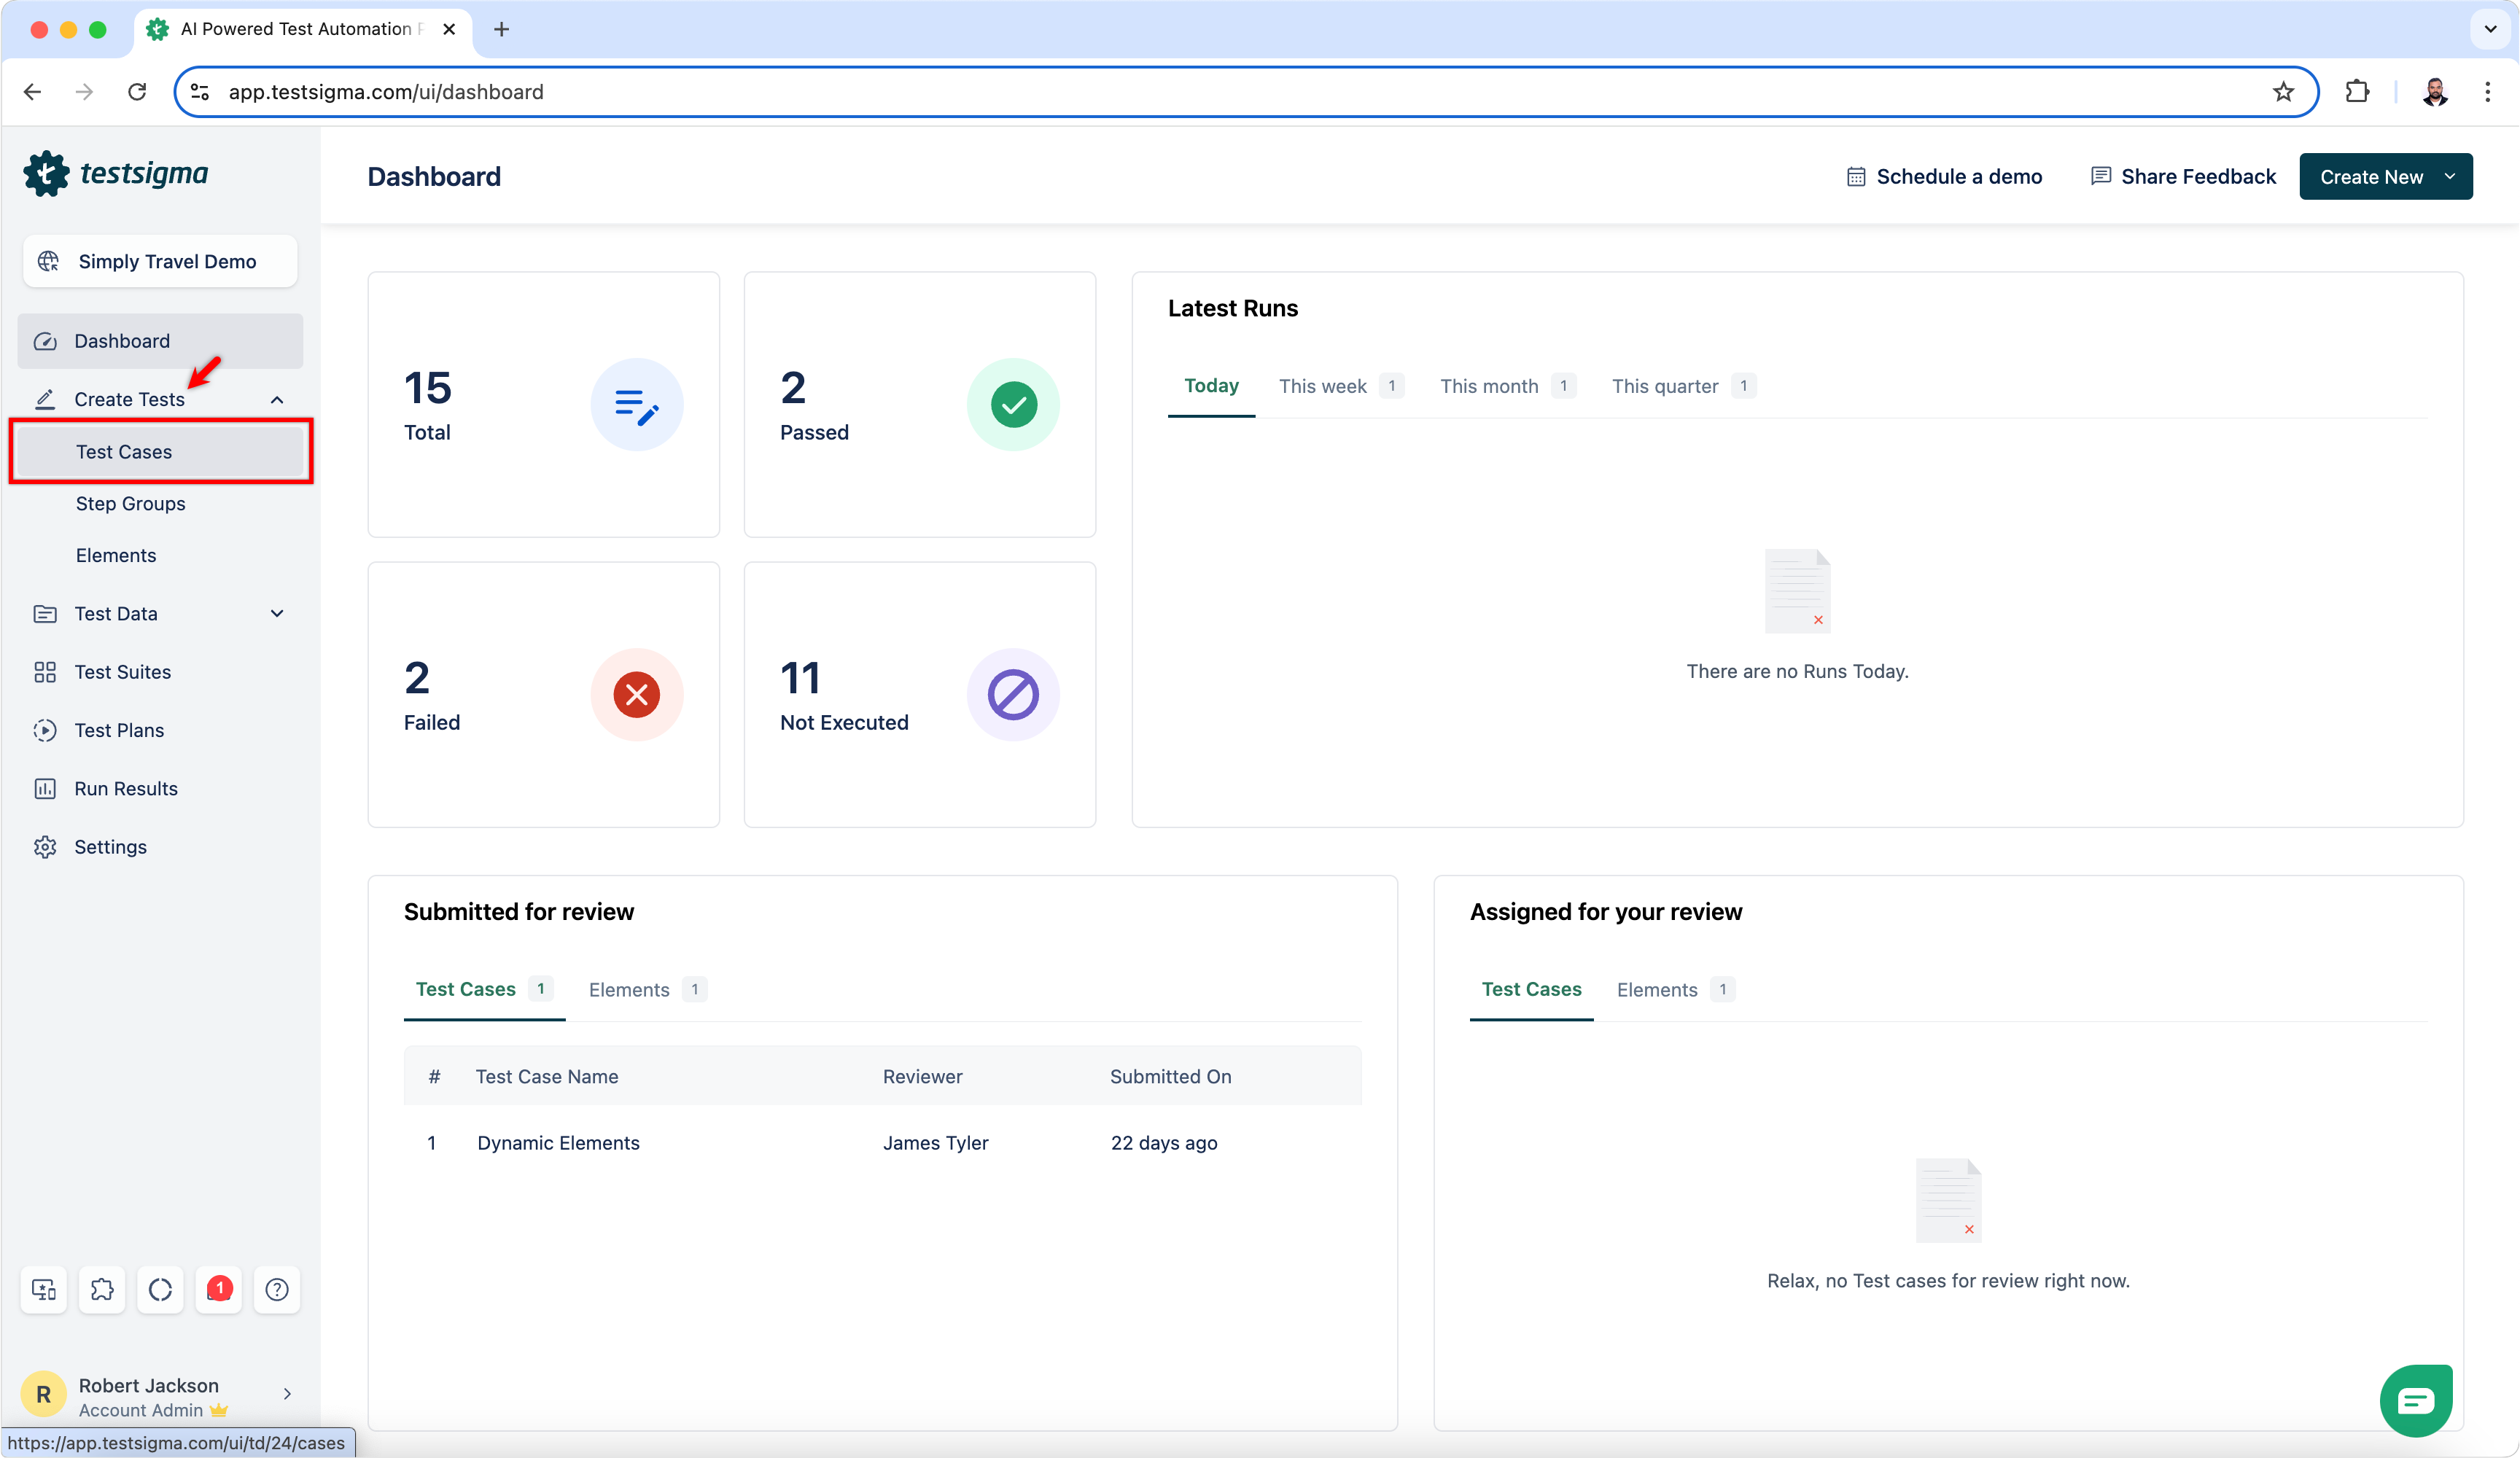Click the notifications icon with red badge

[218, 1290]
